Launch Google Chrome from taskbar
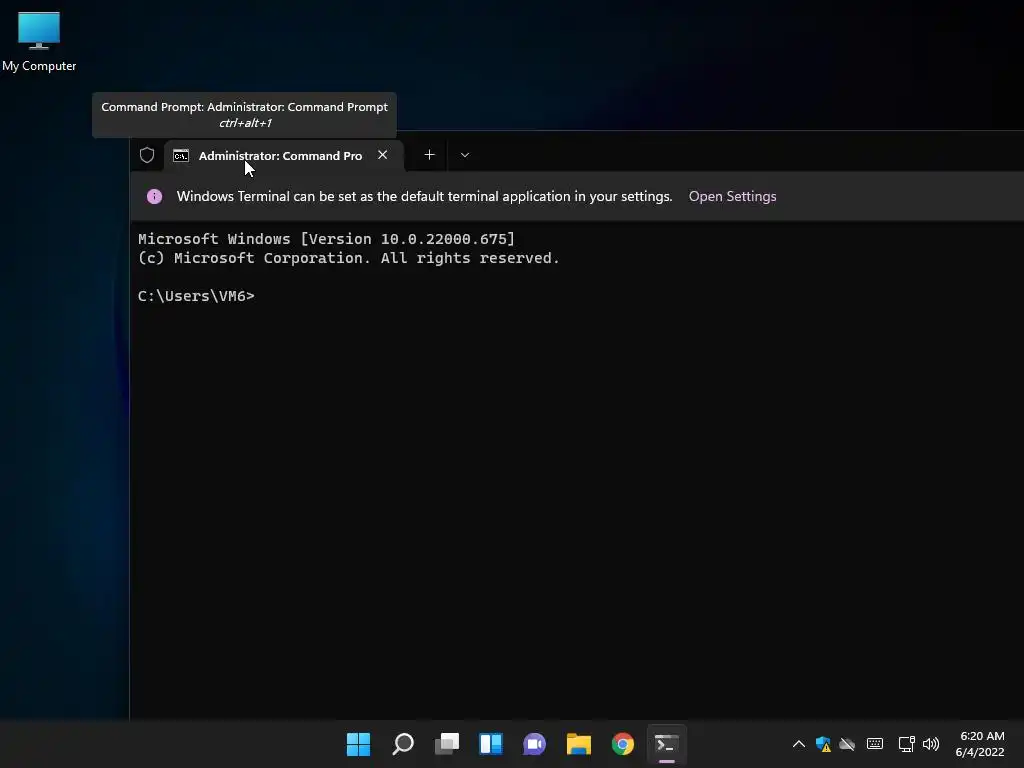This screenshot has width=1024, height=768. click(622, 744)
